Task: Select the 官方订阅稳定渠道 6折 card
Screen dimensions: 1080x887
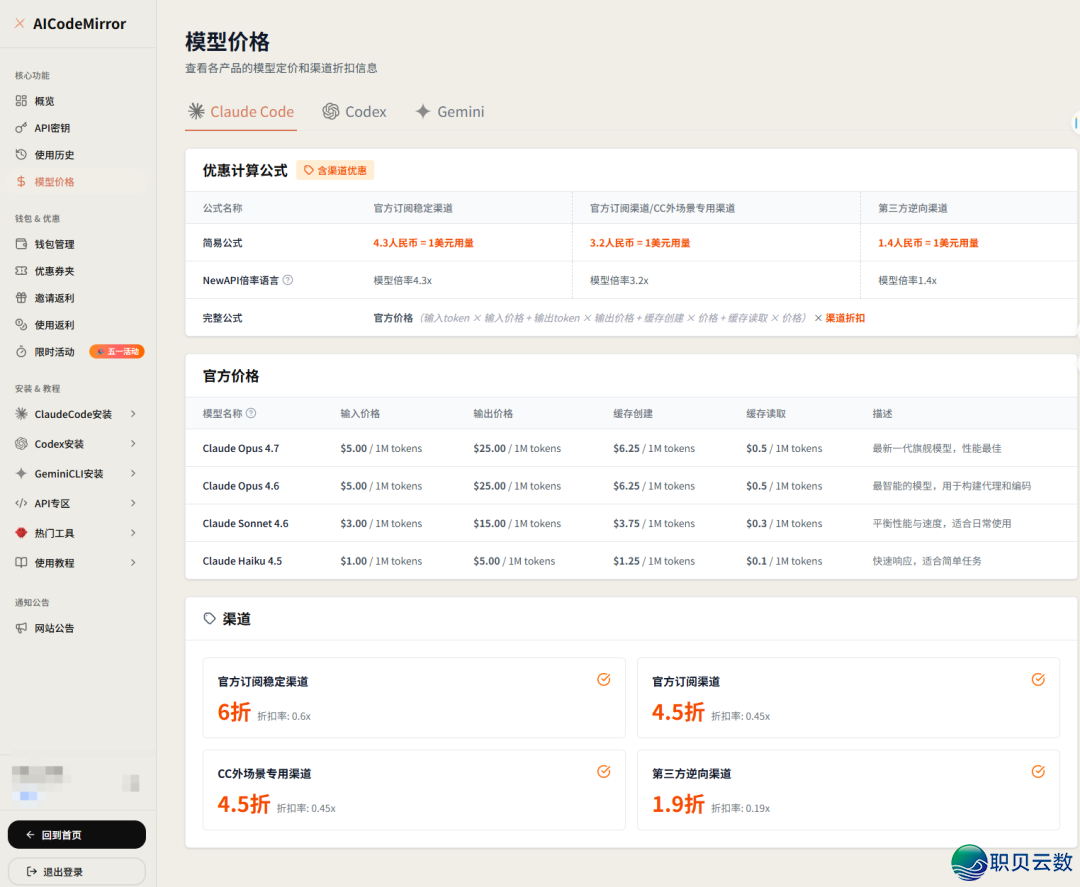Action: tap(414, 698)
